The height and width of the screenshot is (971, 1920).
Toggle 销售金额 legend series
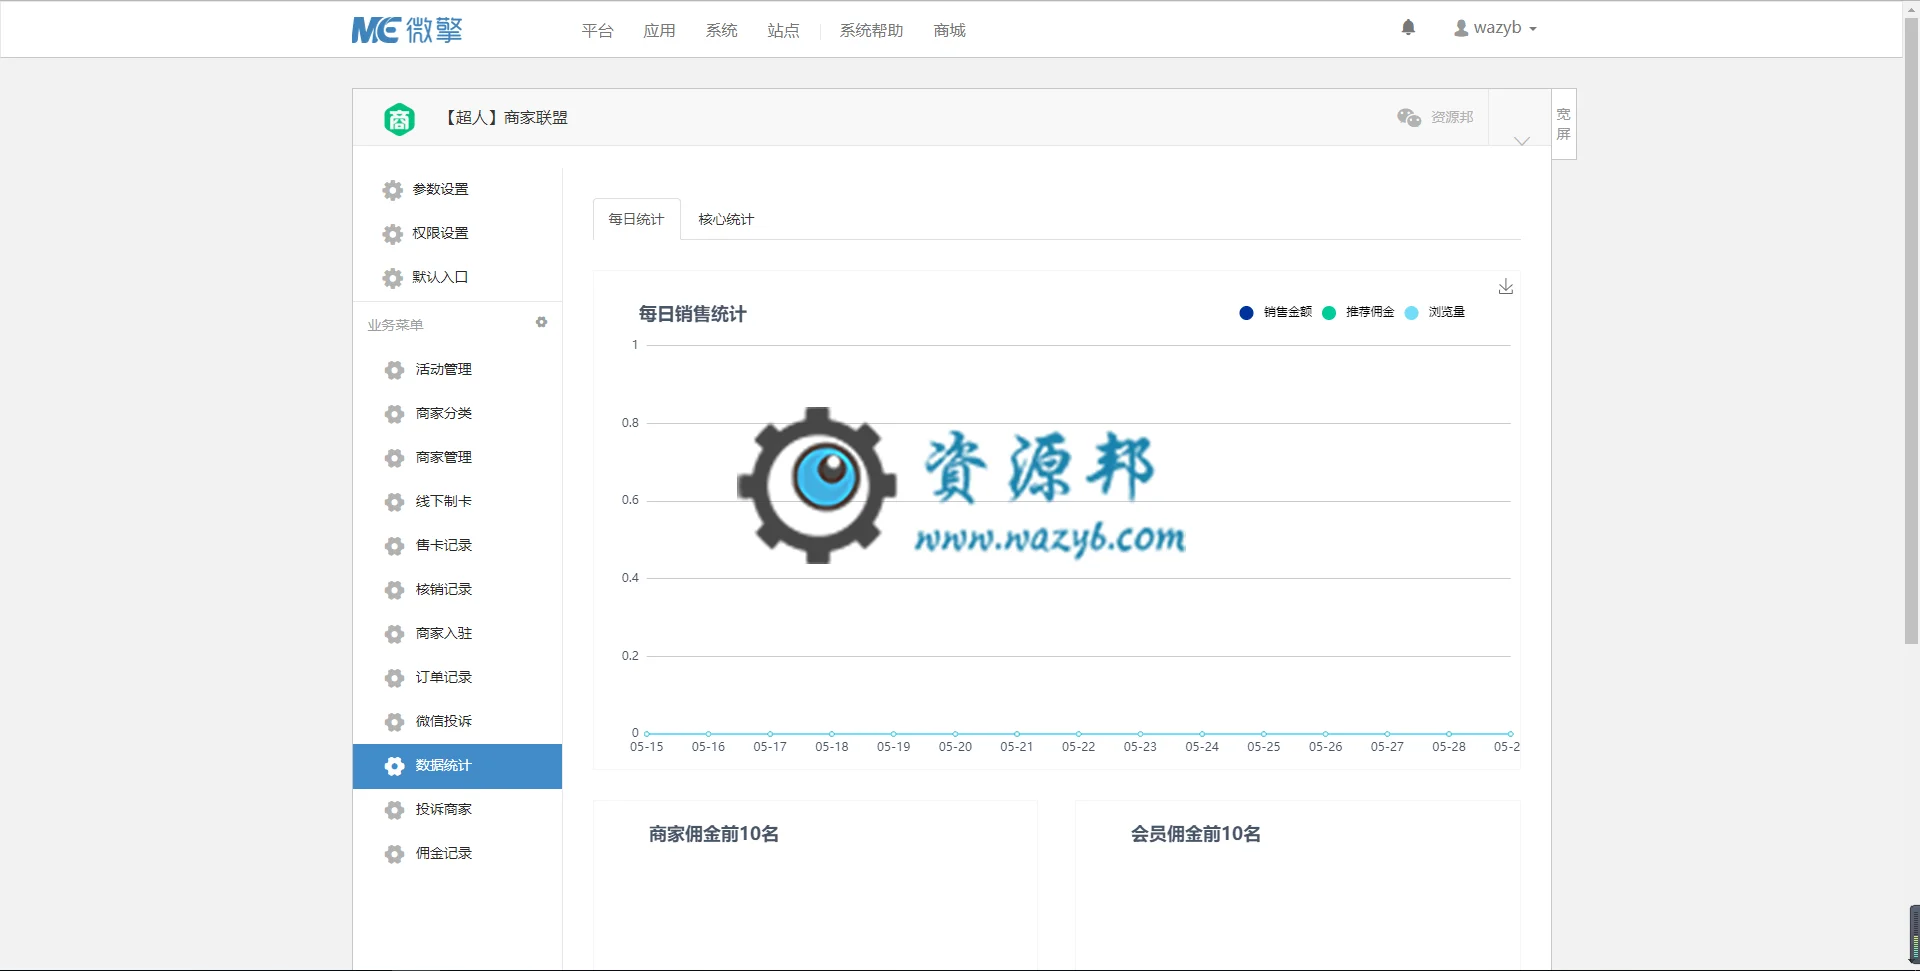1275,312
